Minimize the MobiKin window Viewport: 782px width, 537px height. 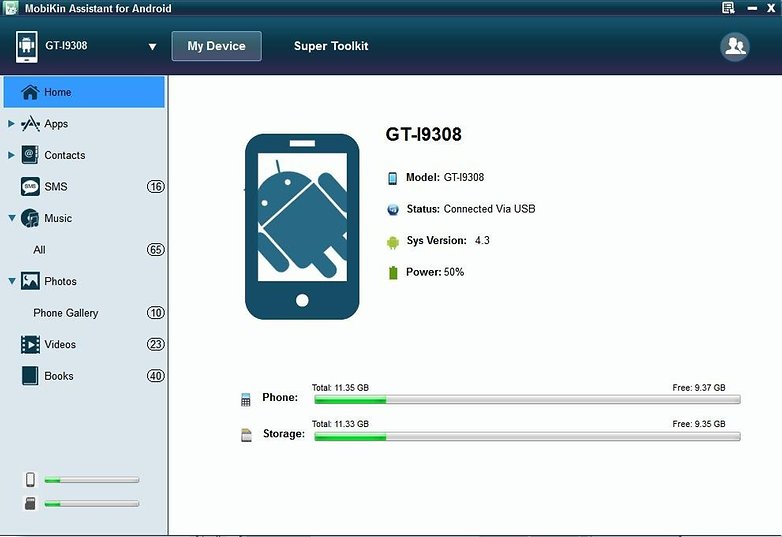click(x=752, y=8)
